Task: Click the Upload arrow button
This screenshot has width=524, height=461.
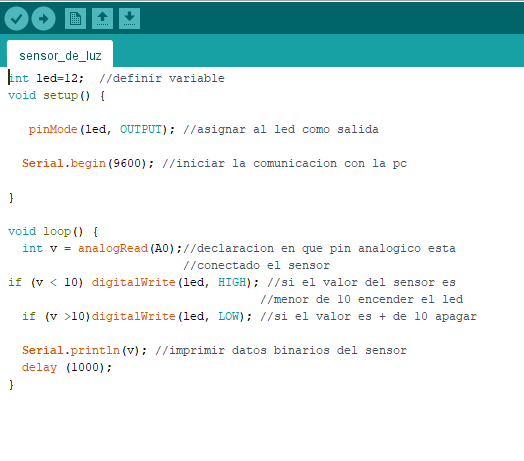Action: (x=43, y=18)
